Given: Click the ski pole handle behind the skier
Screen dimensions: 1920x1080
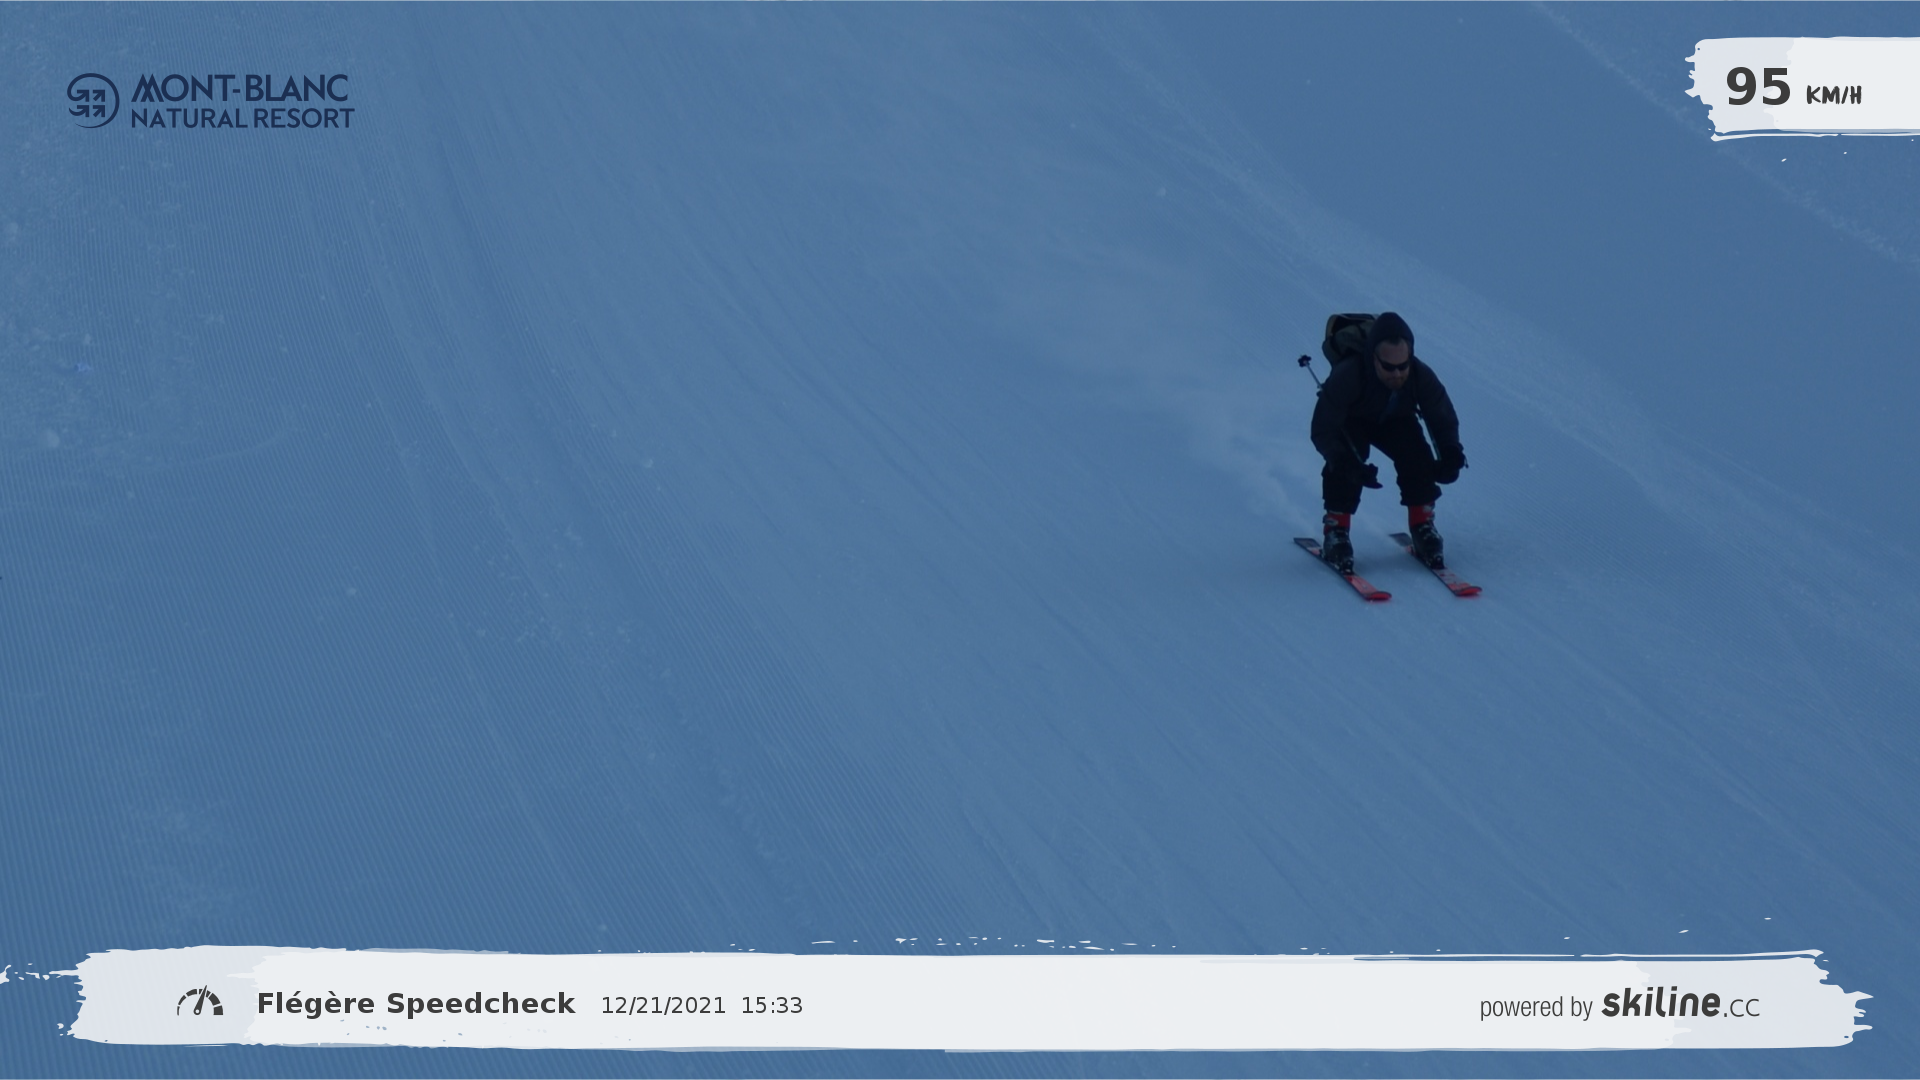Looking at the screenshot, I should tap(1305, 361).
